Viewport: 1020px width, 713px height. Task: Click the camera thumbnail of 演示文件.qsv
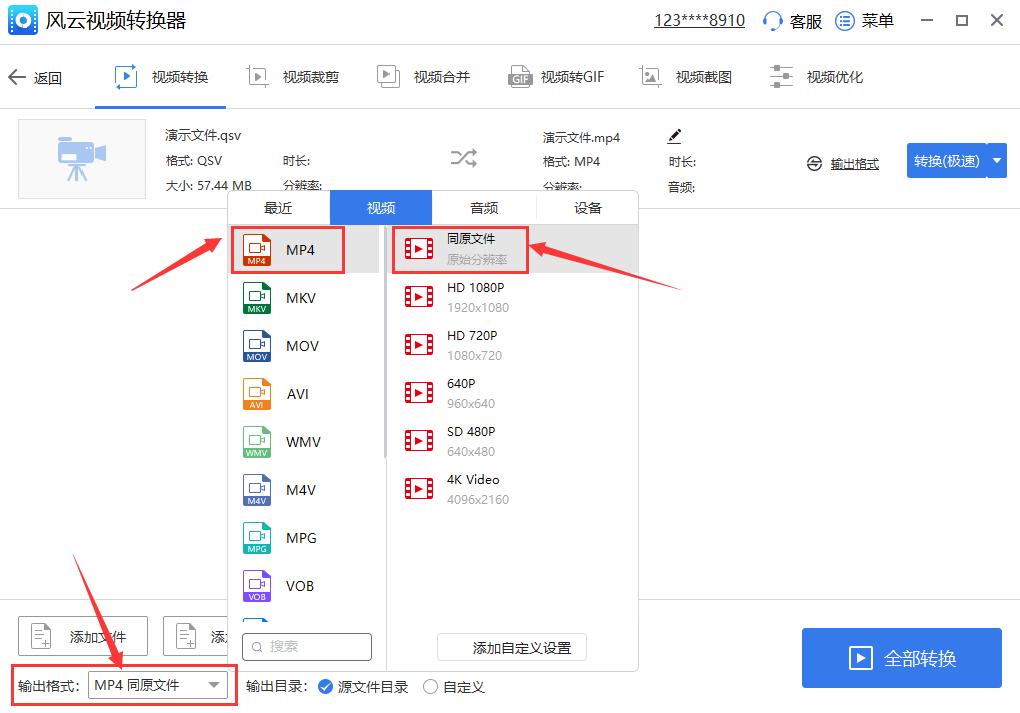coord(82,159)
